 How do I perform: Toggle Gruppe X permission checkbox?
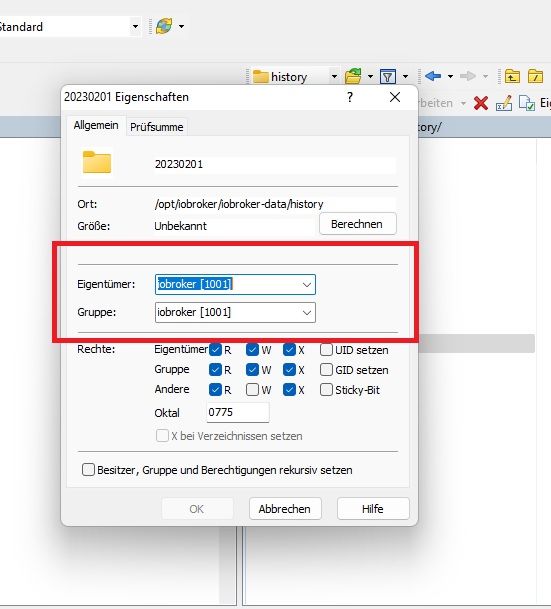289,370
